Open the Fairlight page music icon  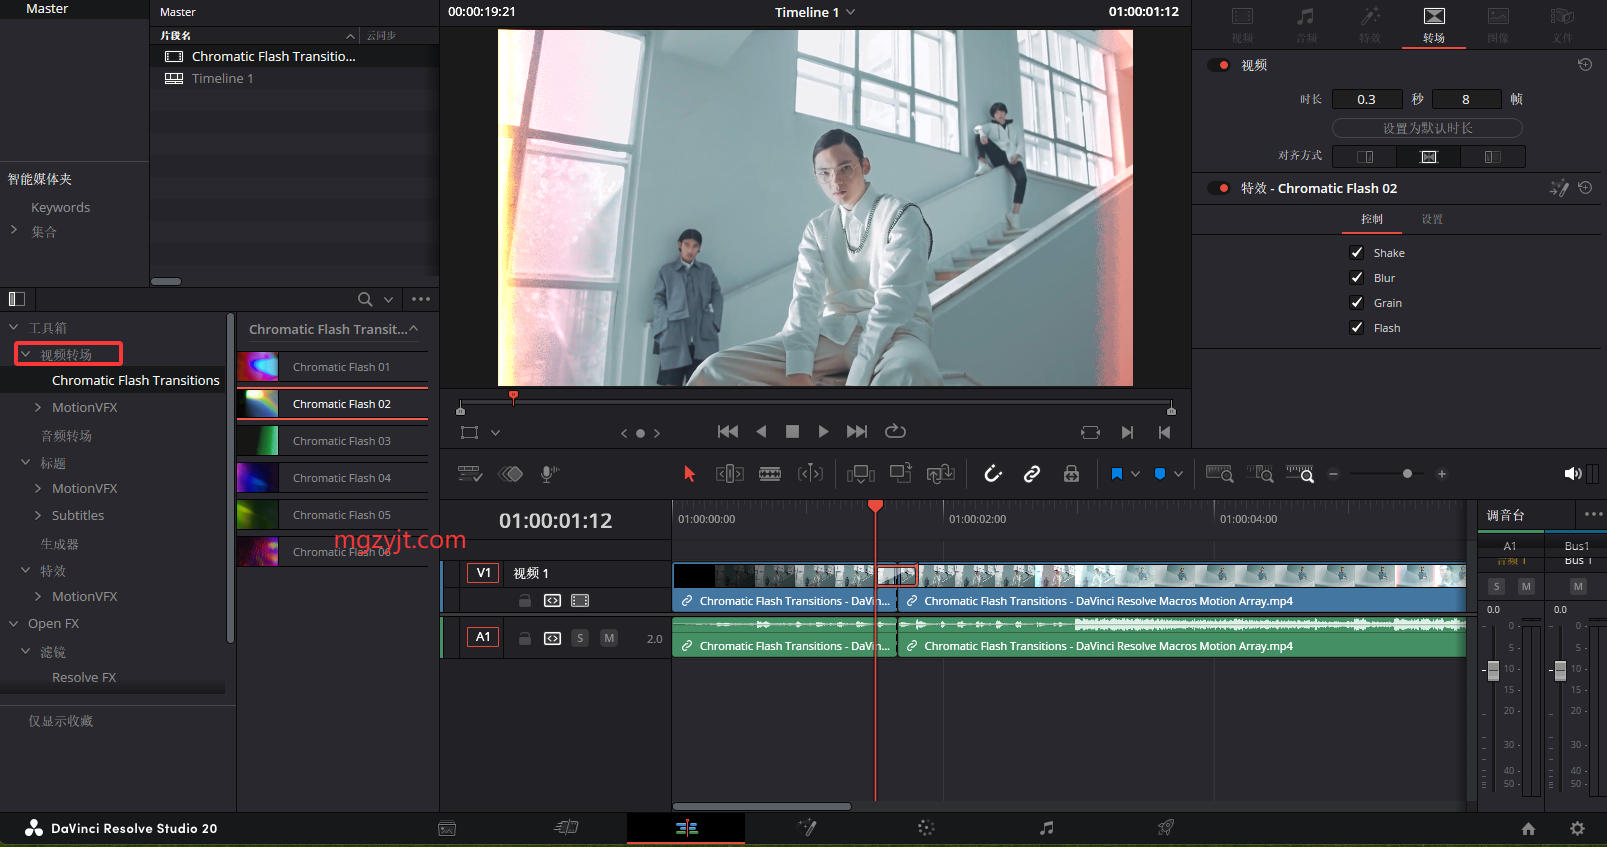[1046, 828]
